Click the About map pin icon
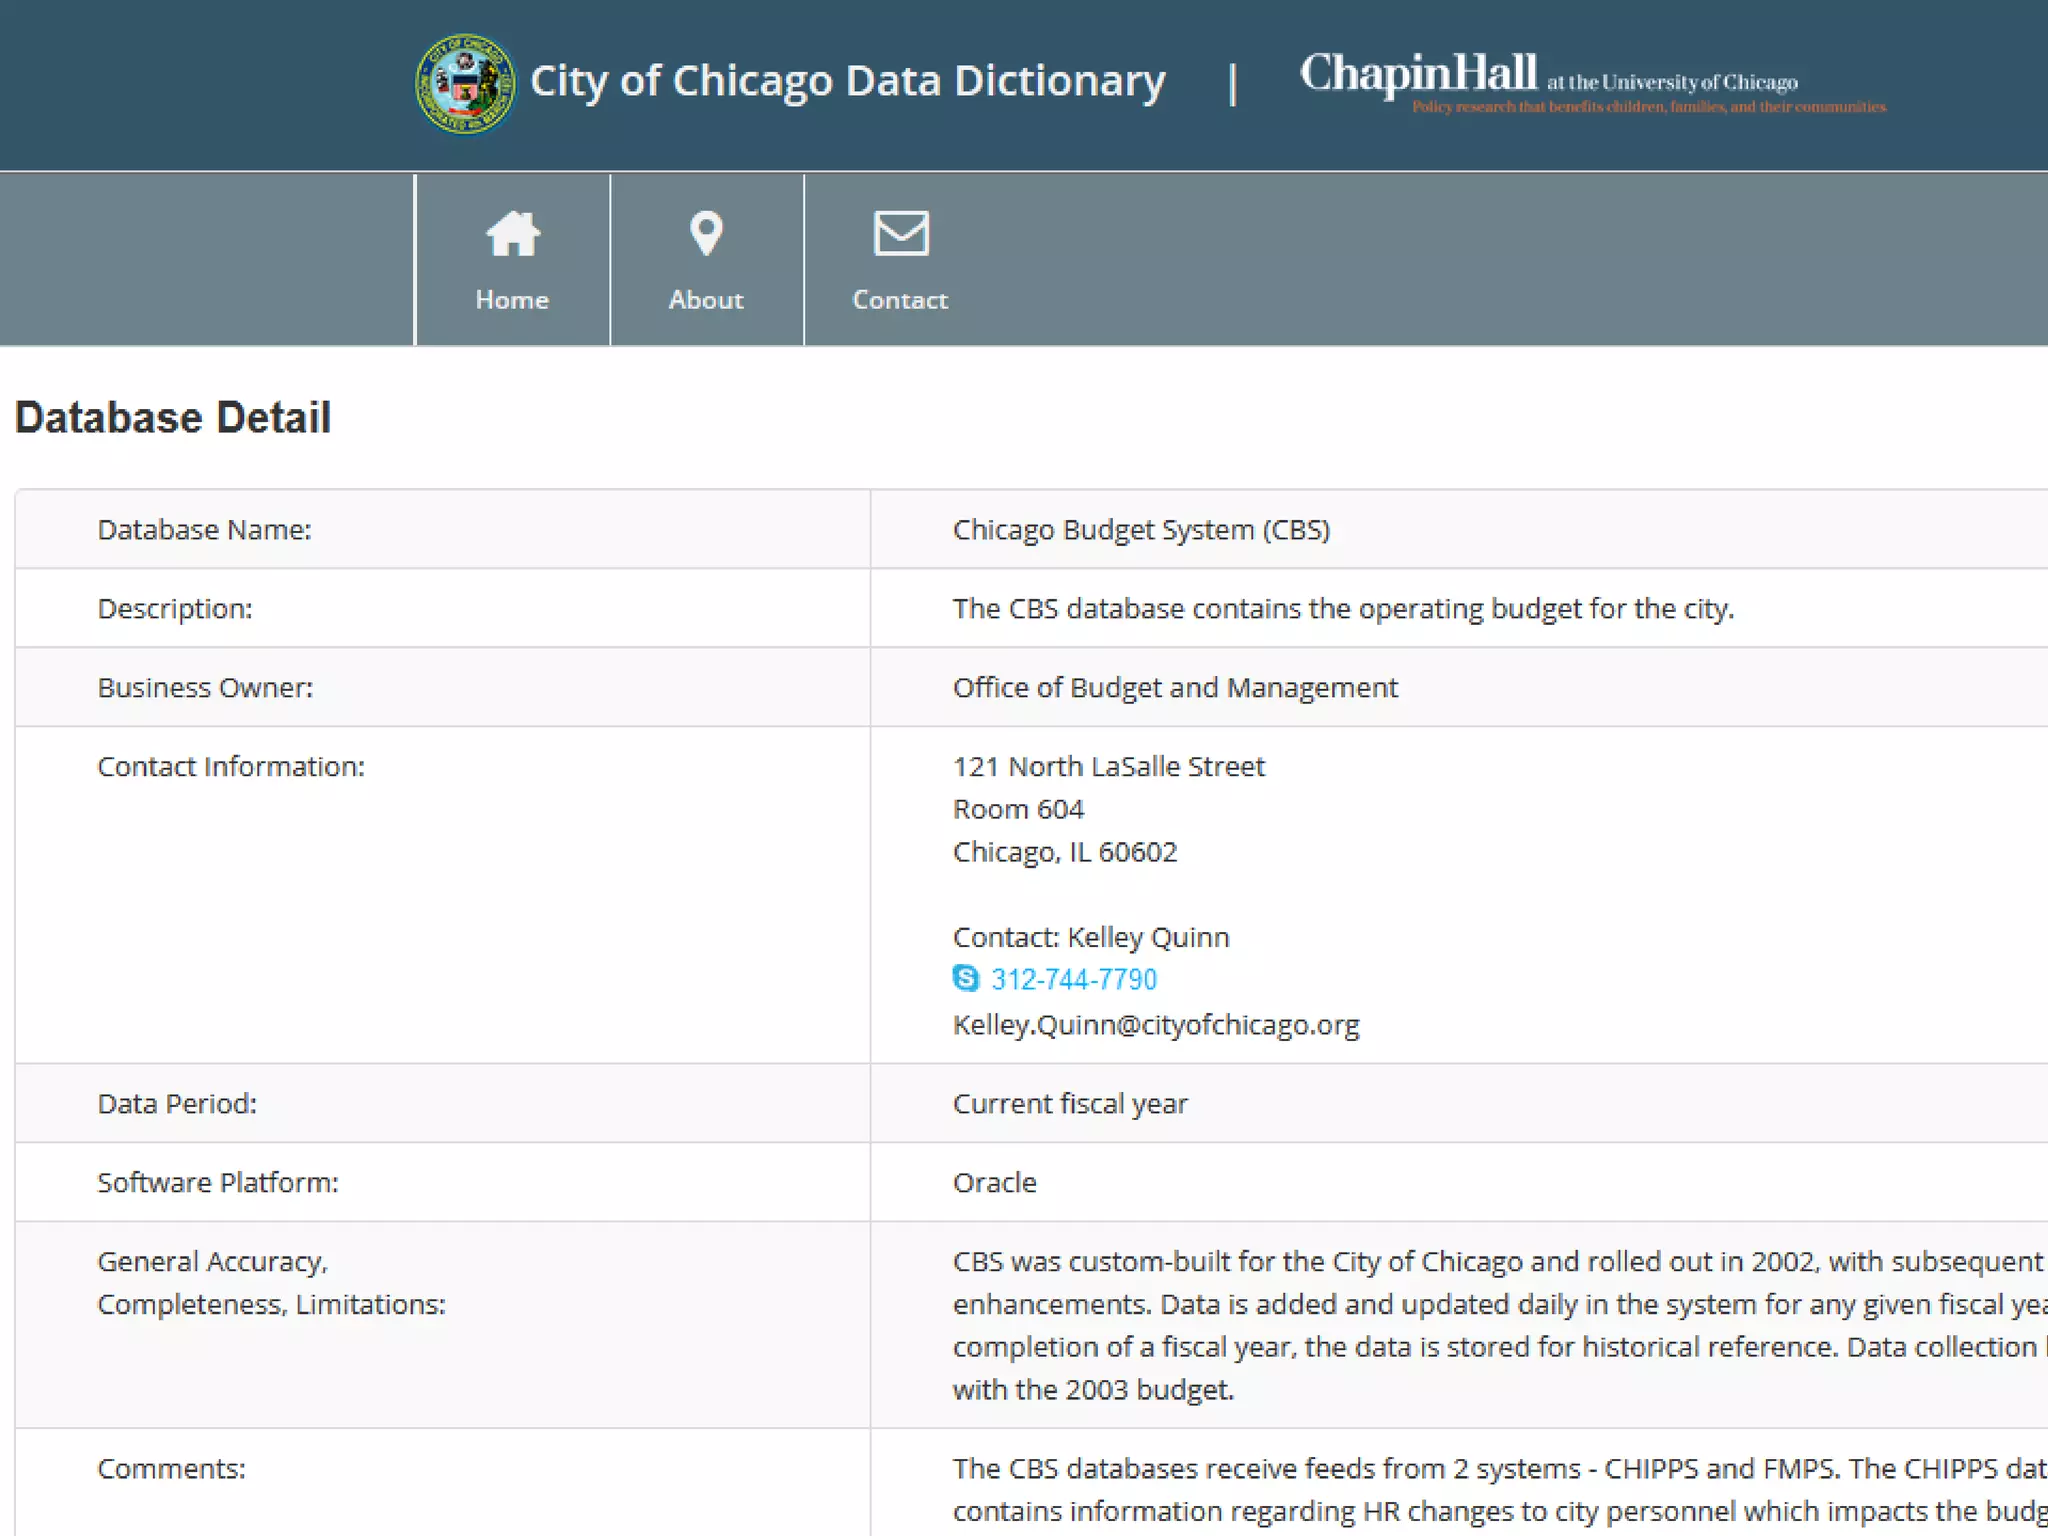Viewport: 2048px width, 1536px height. coord(706,234)
